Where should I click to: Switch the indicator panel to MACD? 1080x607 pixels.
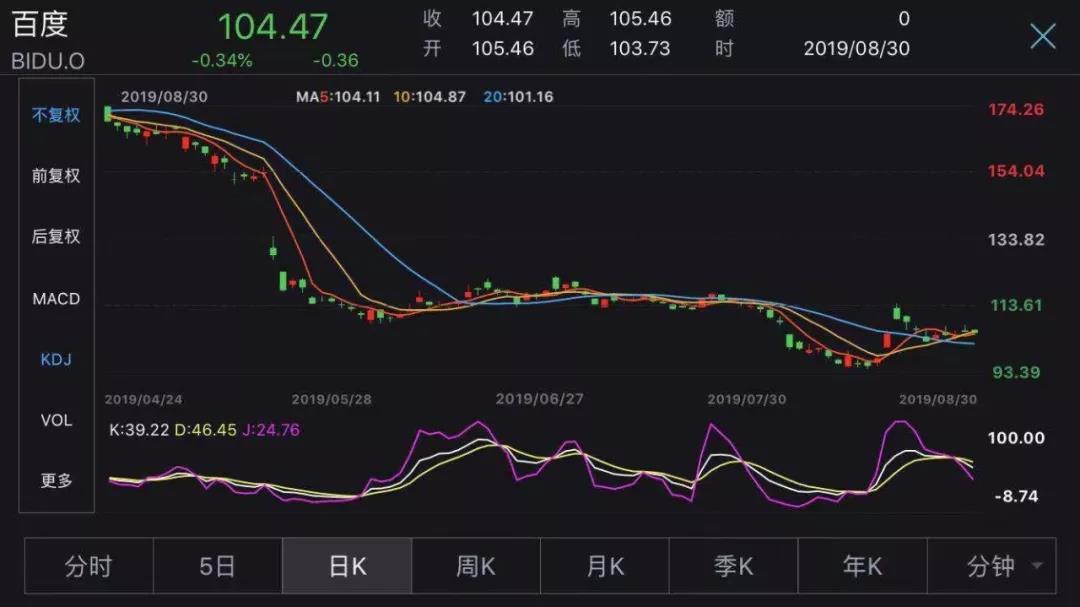pyautogui.click(x=56, y=298)
